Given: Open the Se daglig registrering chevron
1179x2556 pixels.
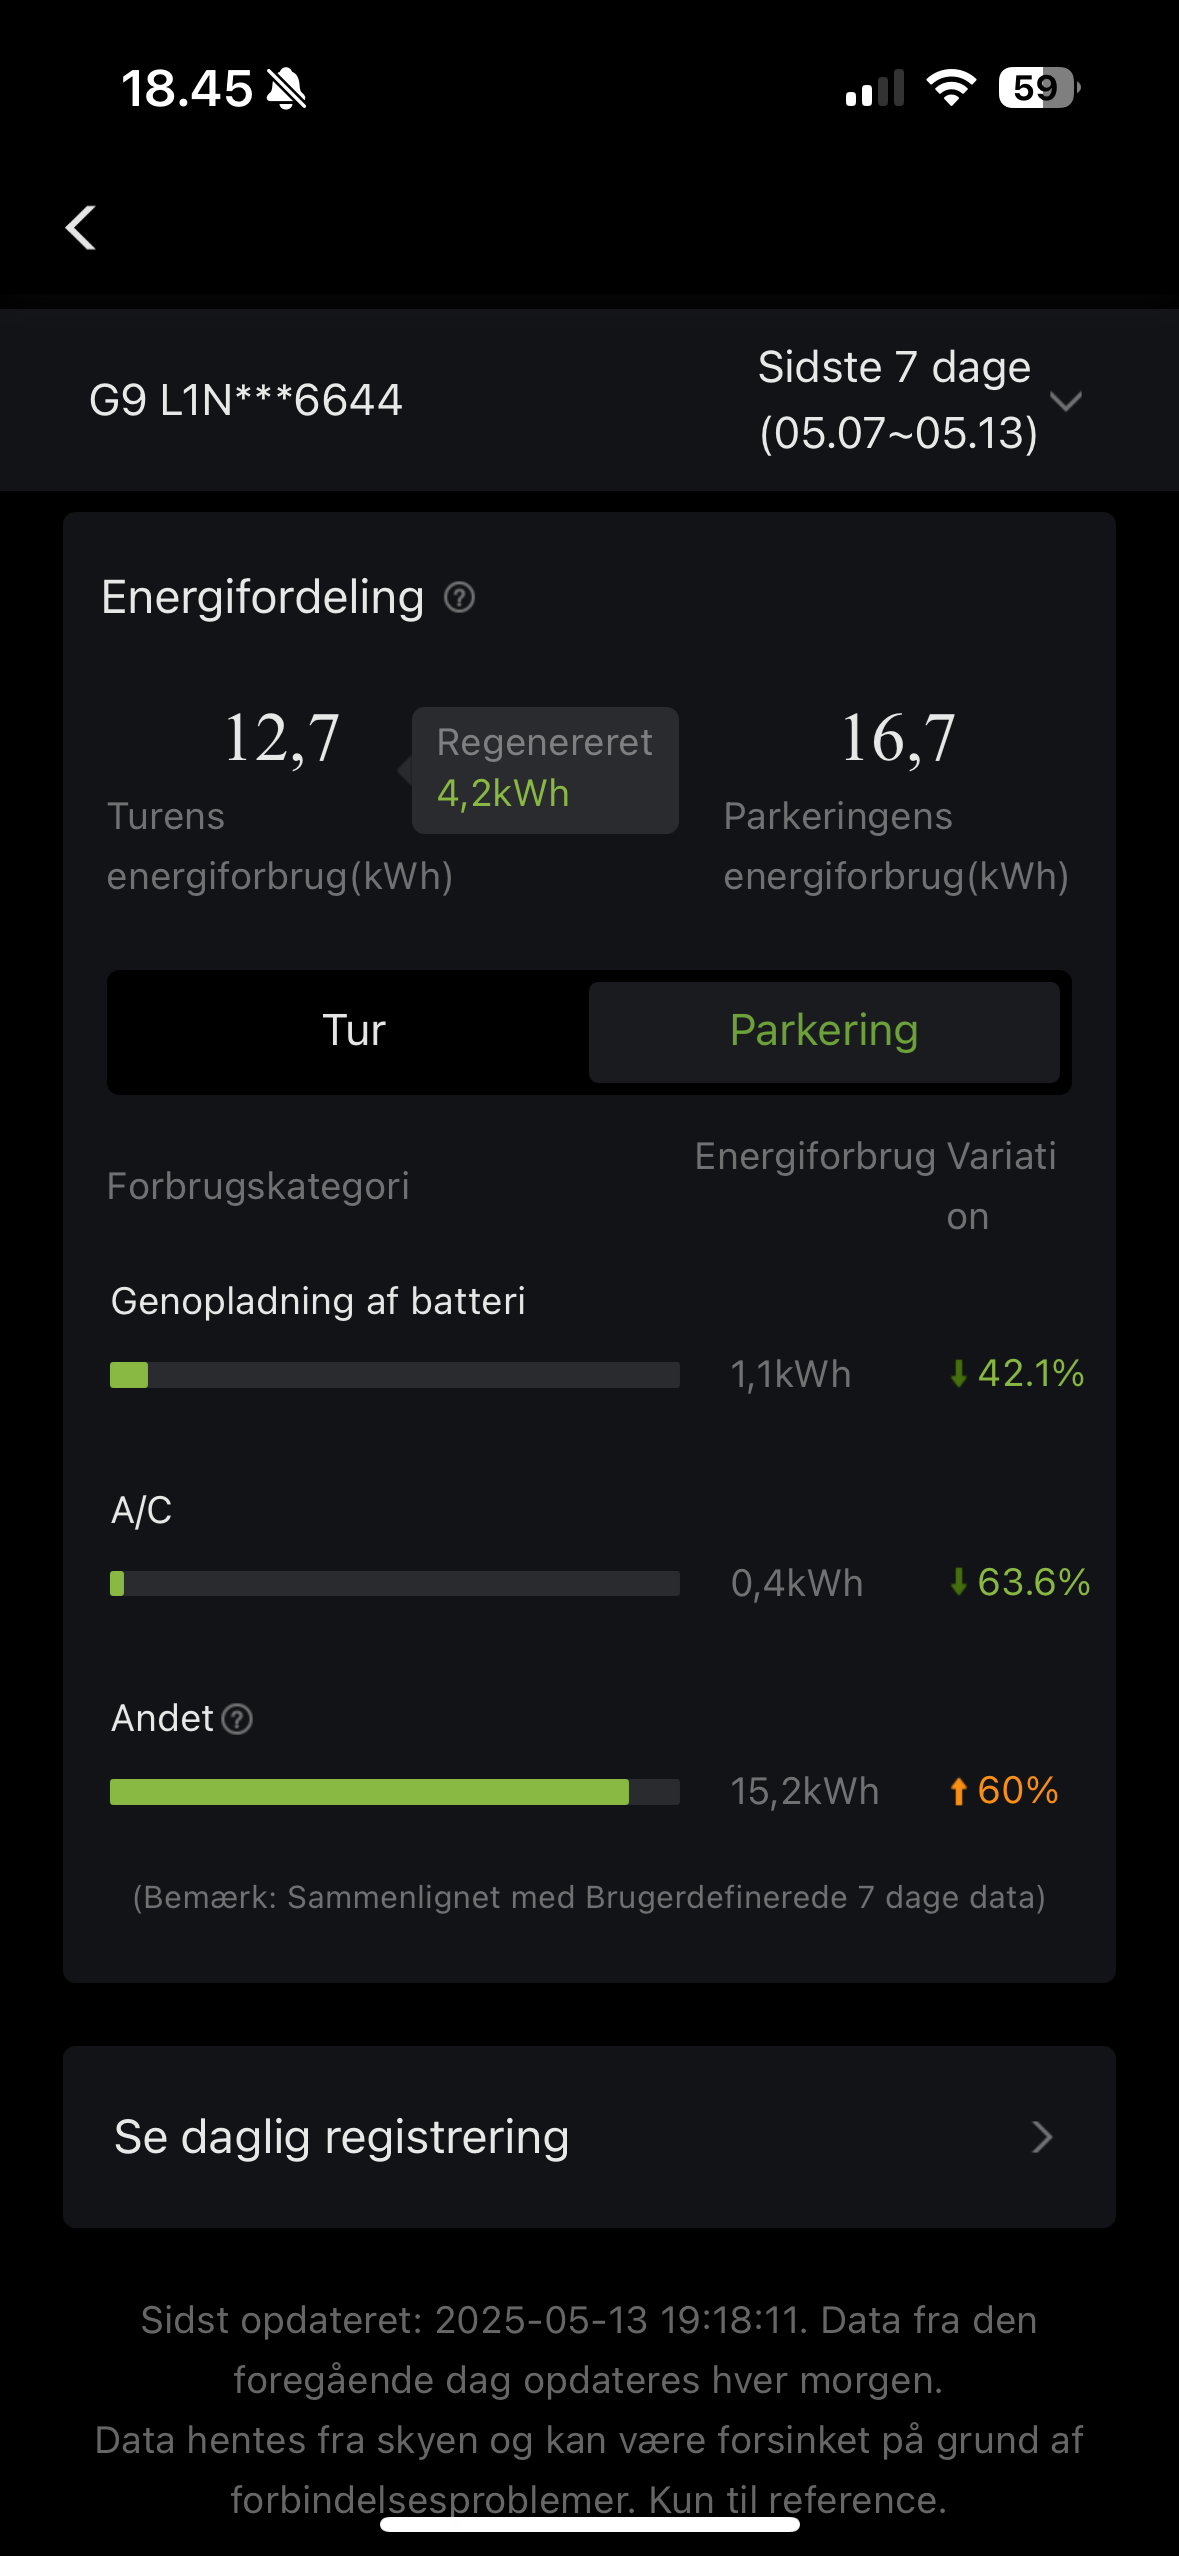Looking at the screenshot, I should tap(1042, 2137).
